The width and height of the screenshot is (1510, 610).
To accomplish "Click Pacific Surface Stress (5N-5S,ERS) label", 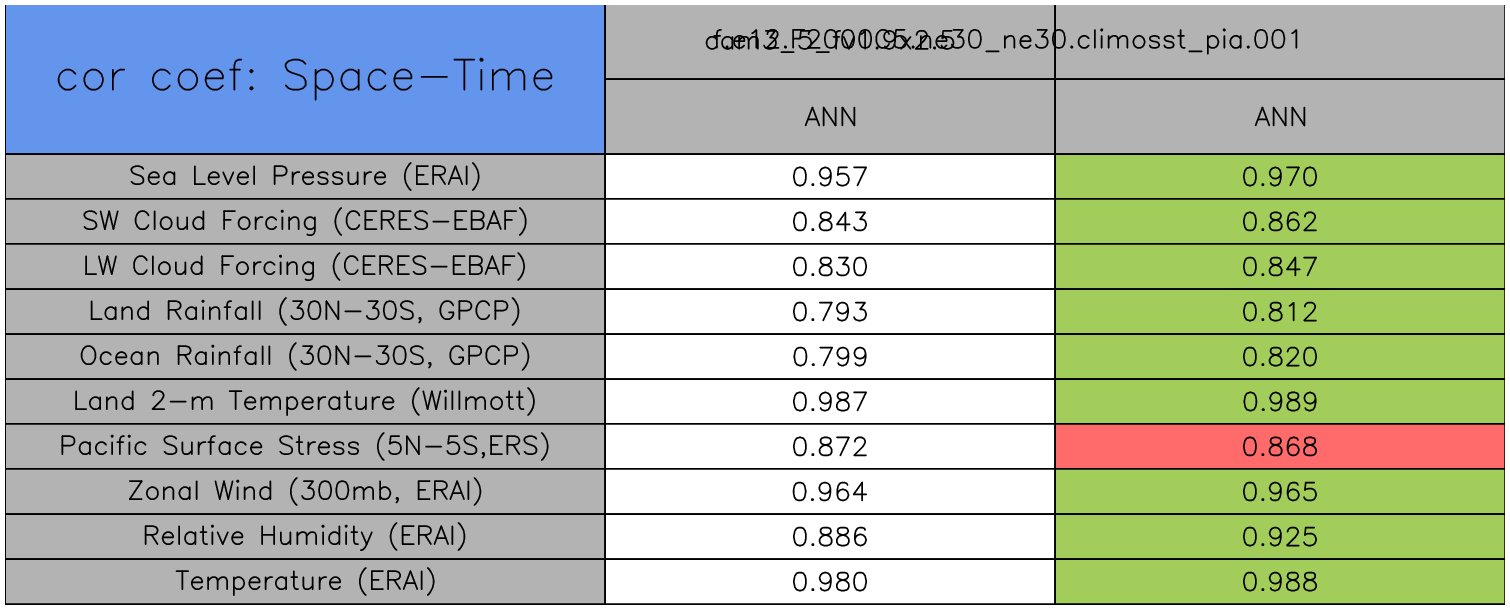I will [305, 446].
